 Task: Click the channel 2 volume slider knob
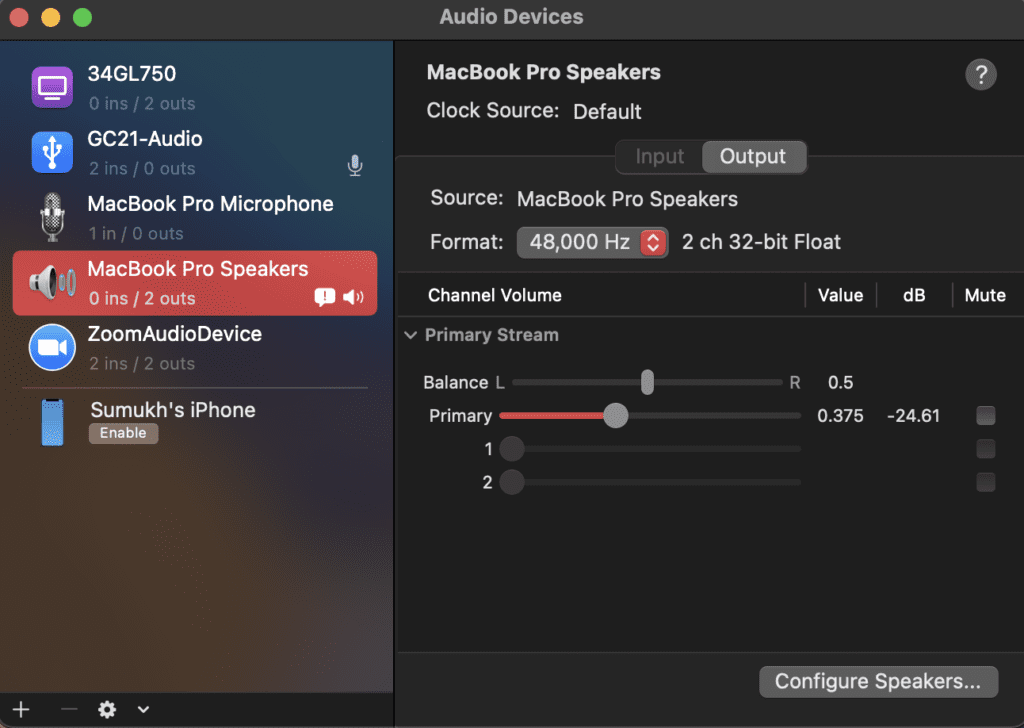(511, 482)
